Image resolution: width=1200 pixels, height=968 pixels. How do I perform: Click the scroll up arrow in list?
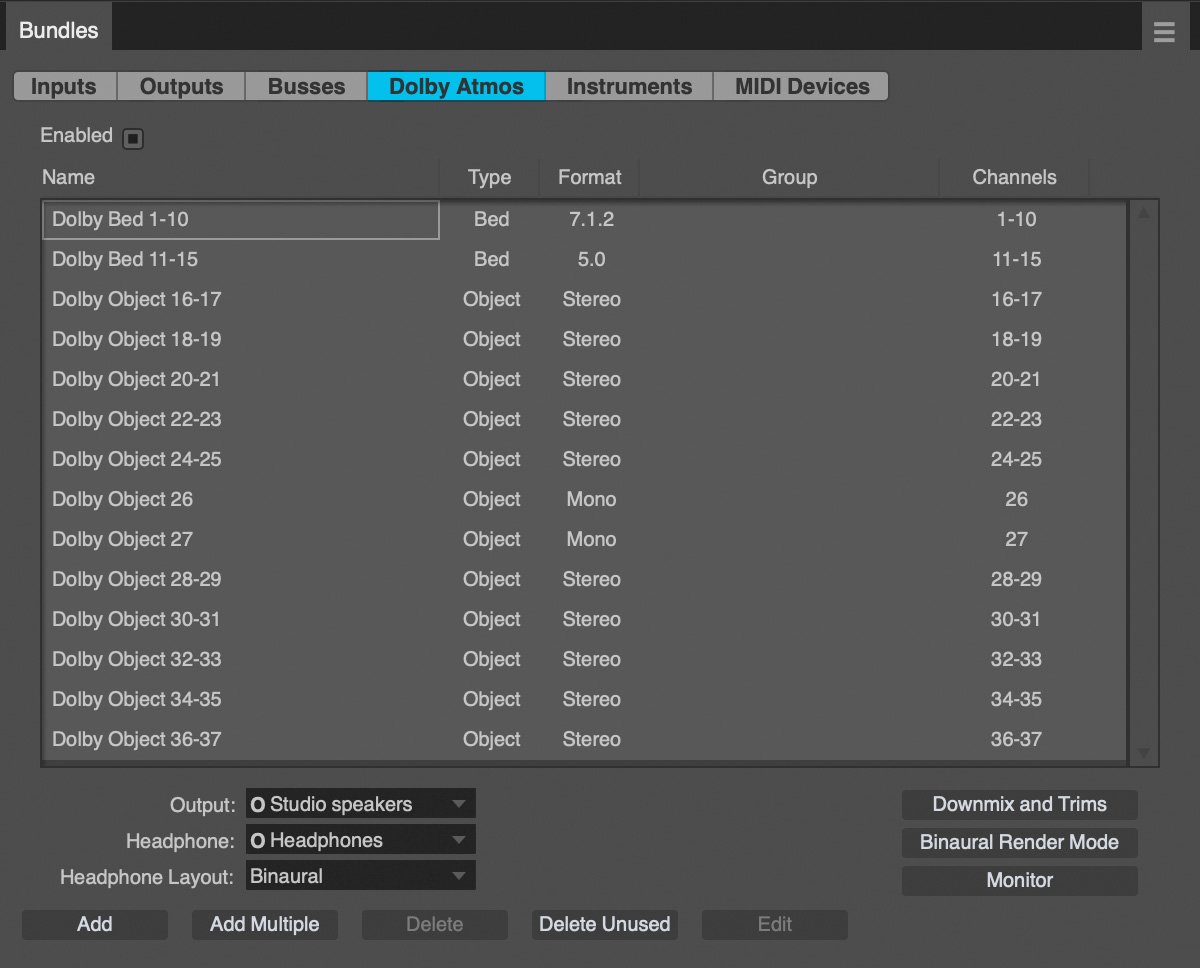tap(1144, 212)
